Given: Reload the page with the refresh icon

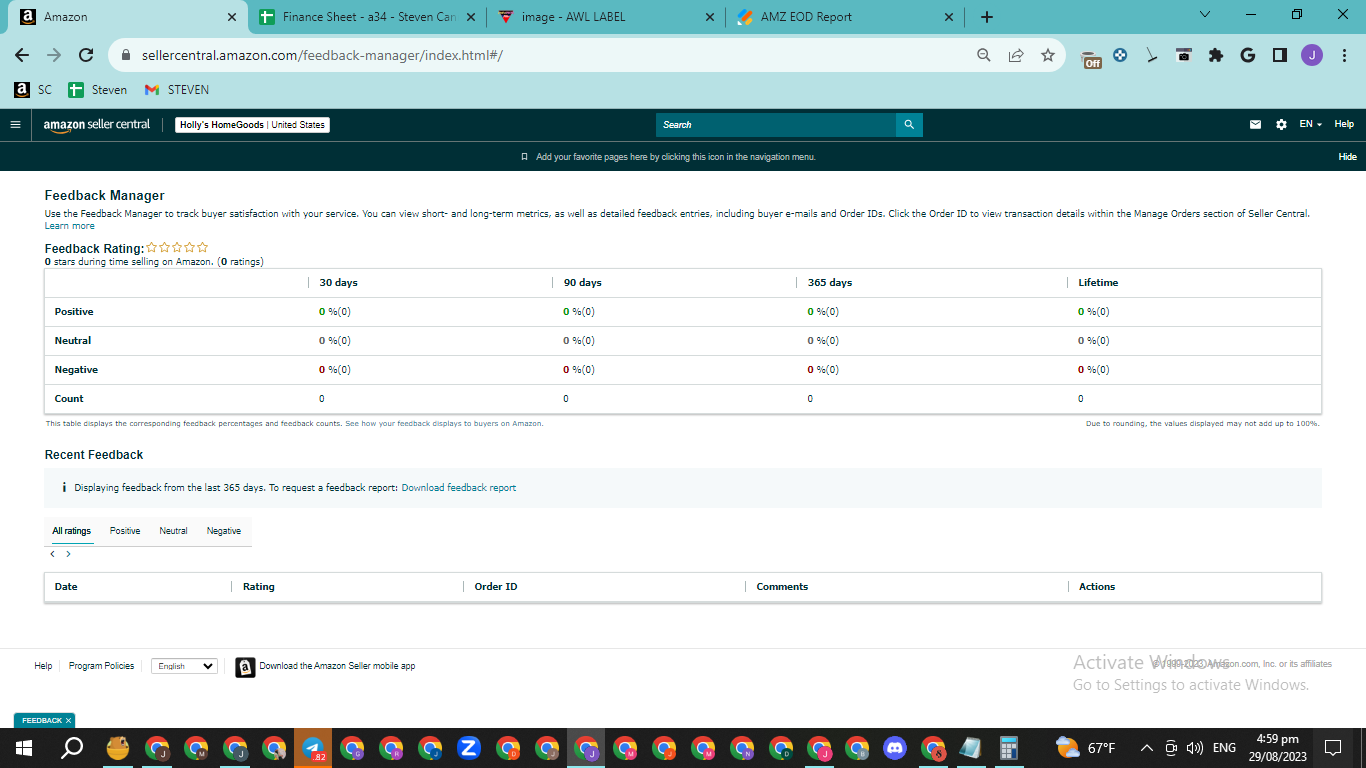Looking at the screenshot, I should (x=86, y=56).
